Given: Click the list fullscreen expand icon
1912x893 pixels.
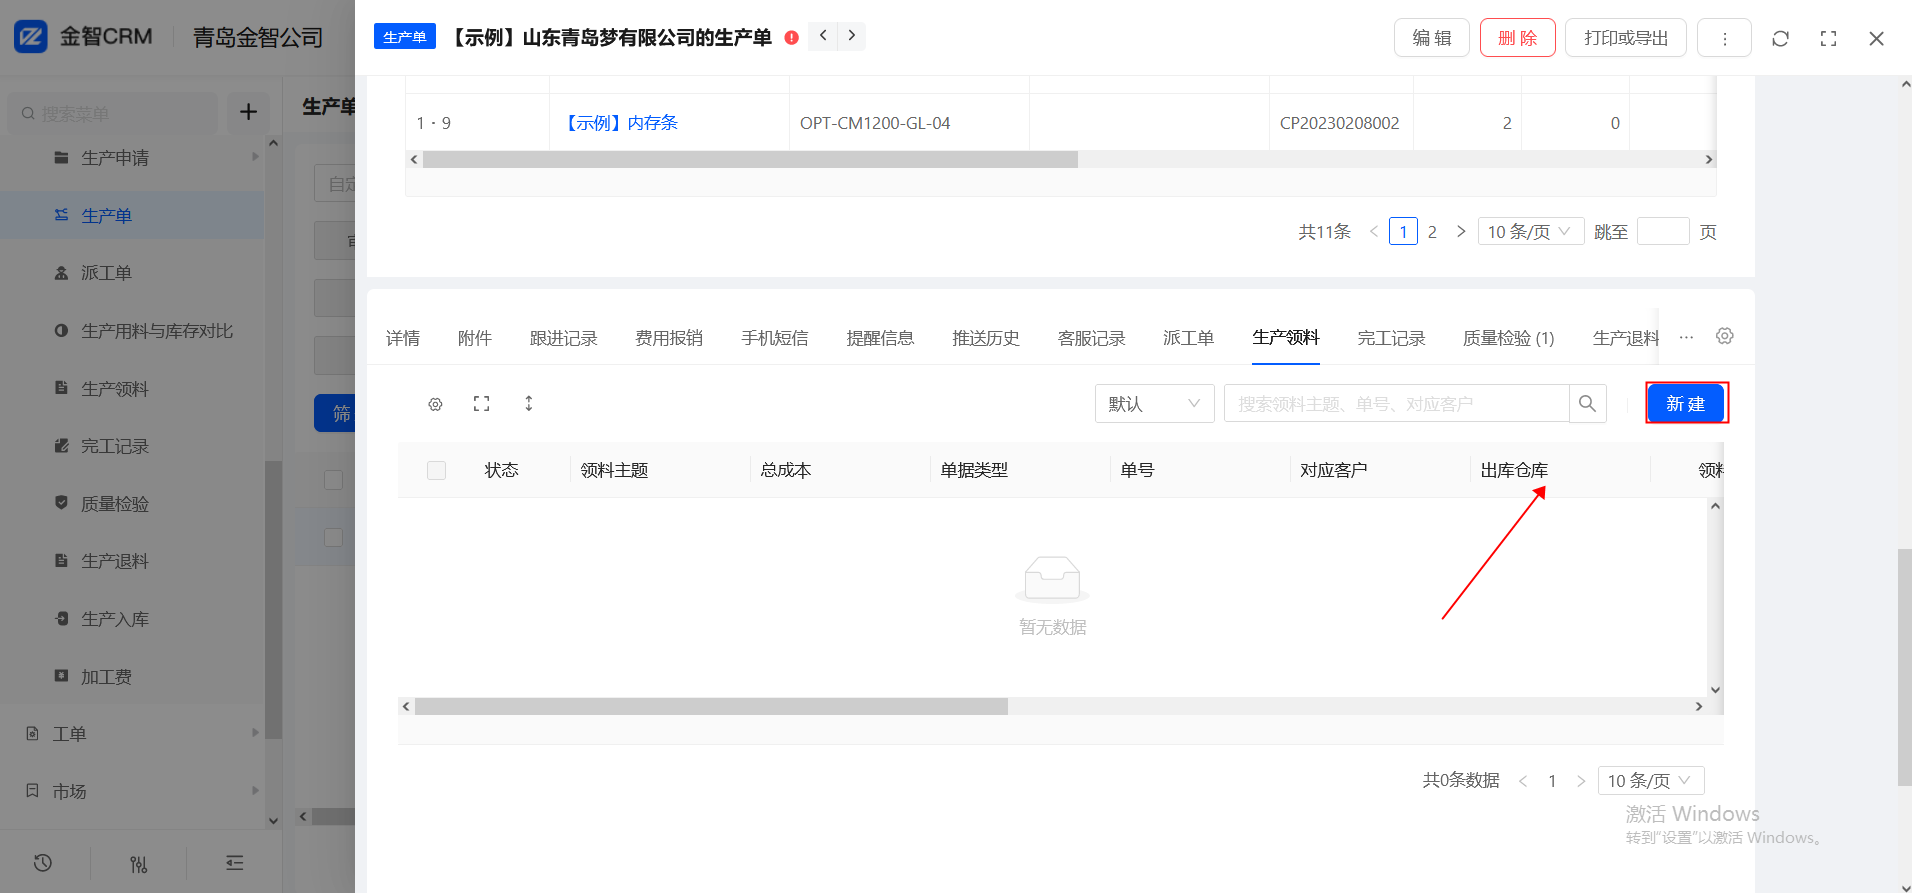Looking at the screenshot, I should (482, 403).
